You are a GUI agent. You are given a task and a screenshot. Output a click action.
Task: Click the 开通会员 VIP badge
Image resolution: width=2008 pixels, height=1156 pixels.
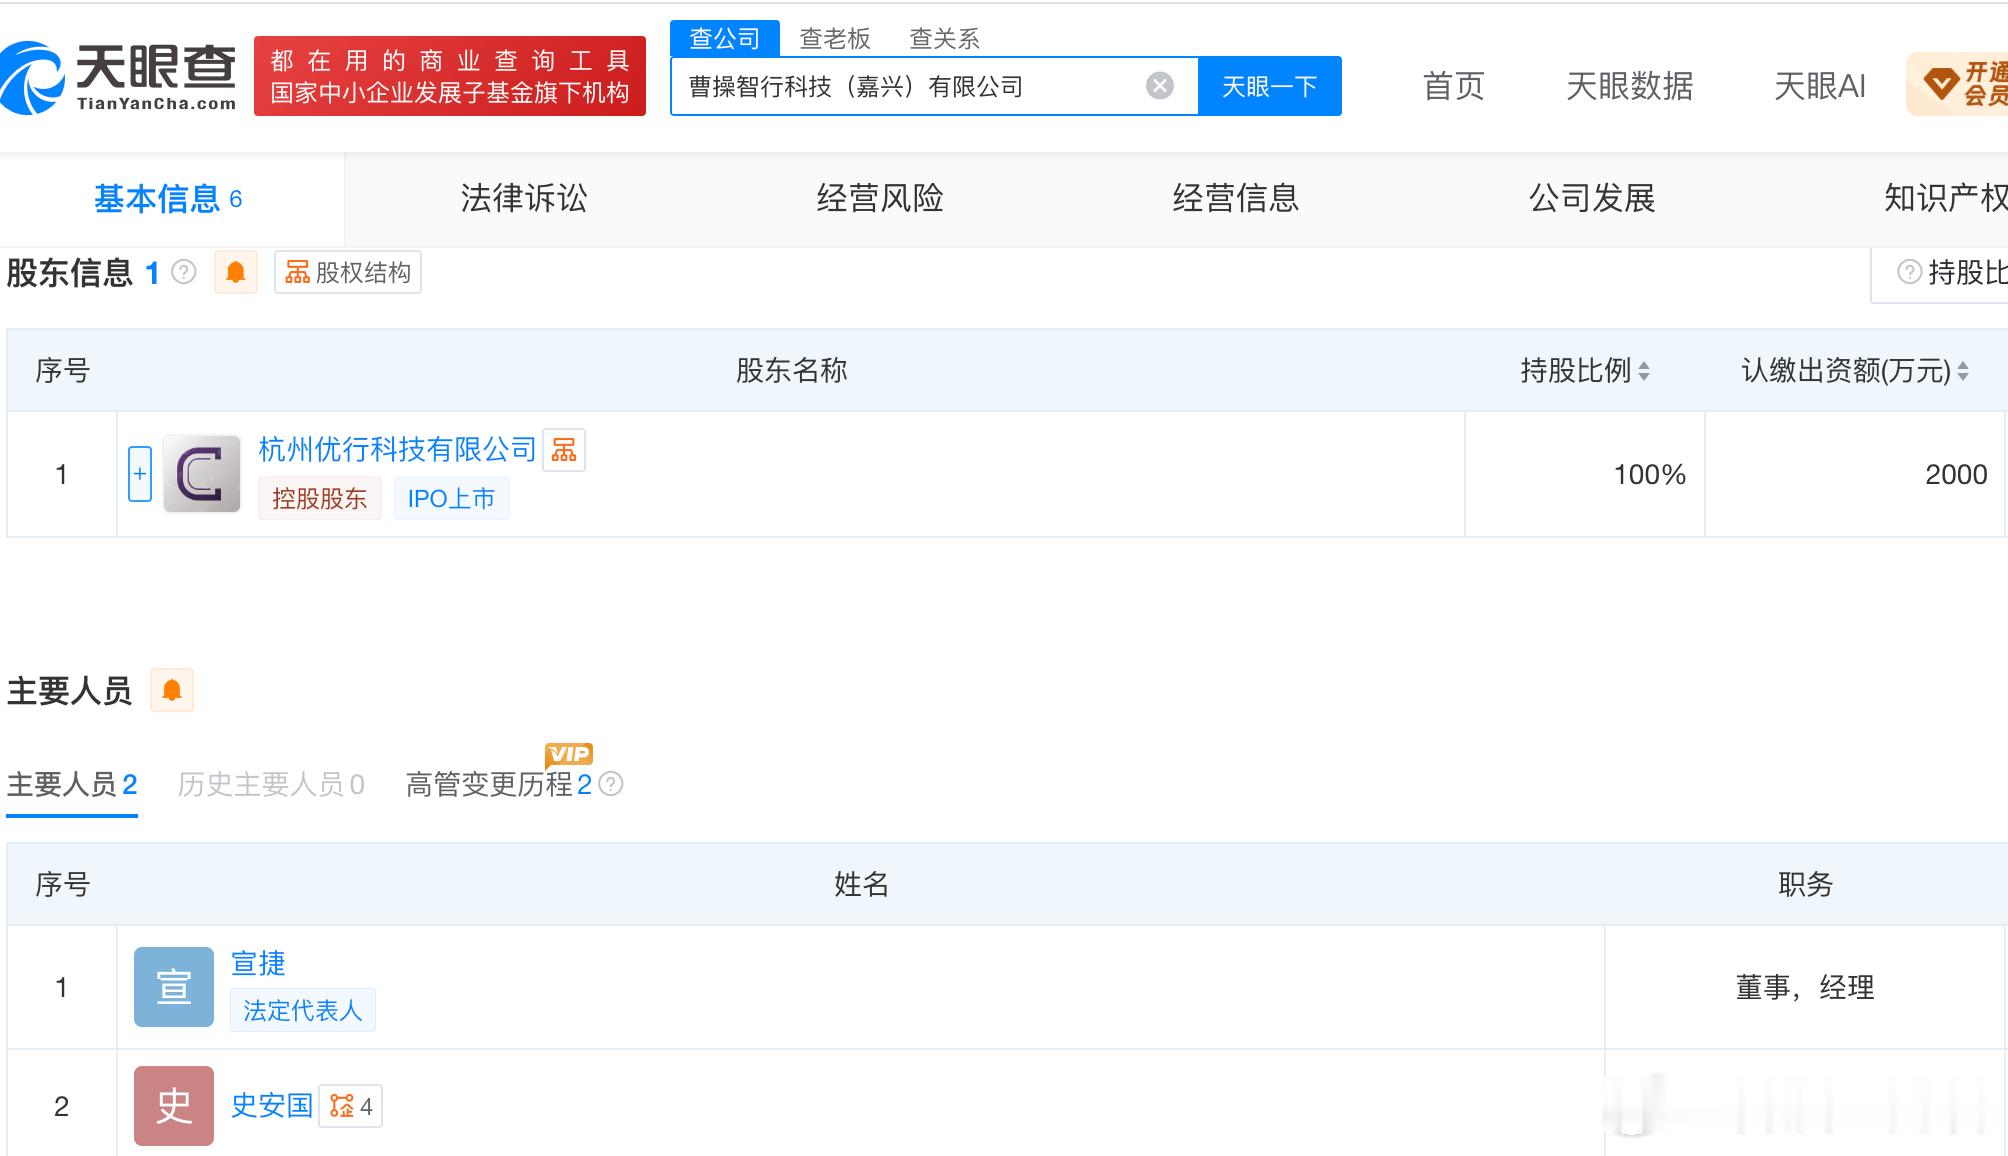tap(1957, 84)
